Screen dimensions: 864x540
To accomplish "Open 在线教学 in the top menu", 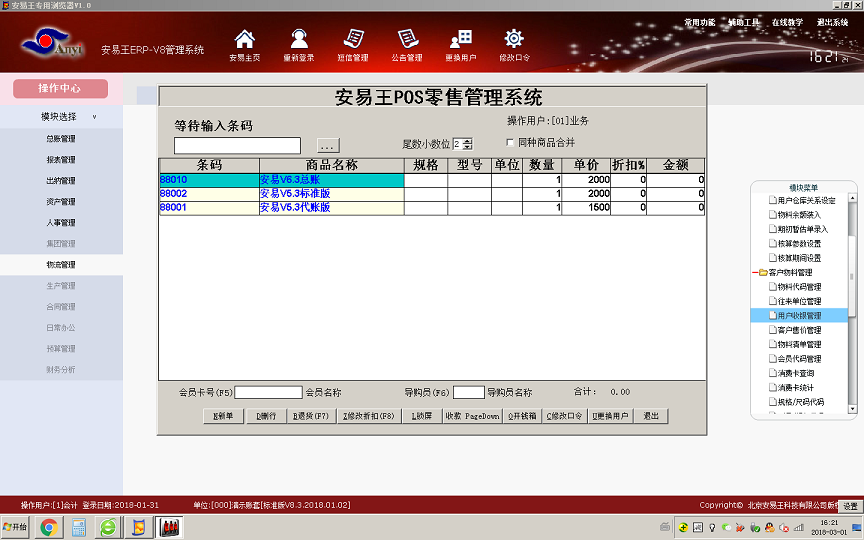I will pyautogui.click(x=787, y=23).
